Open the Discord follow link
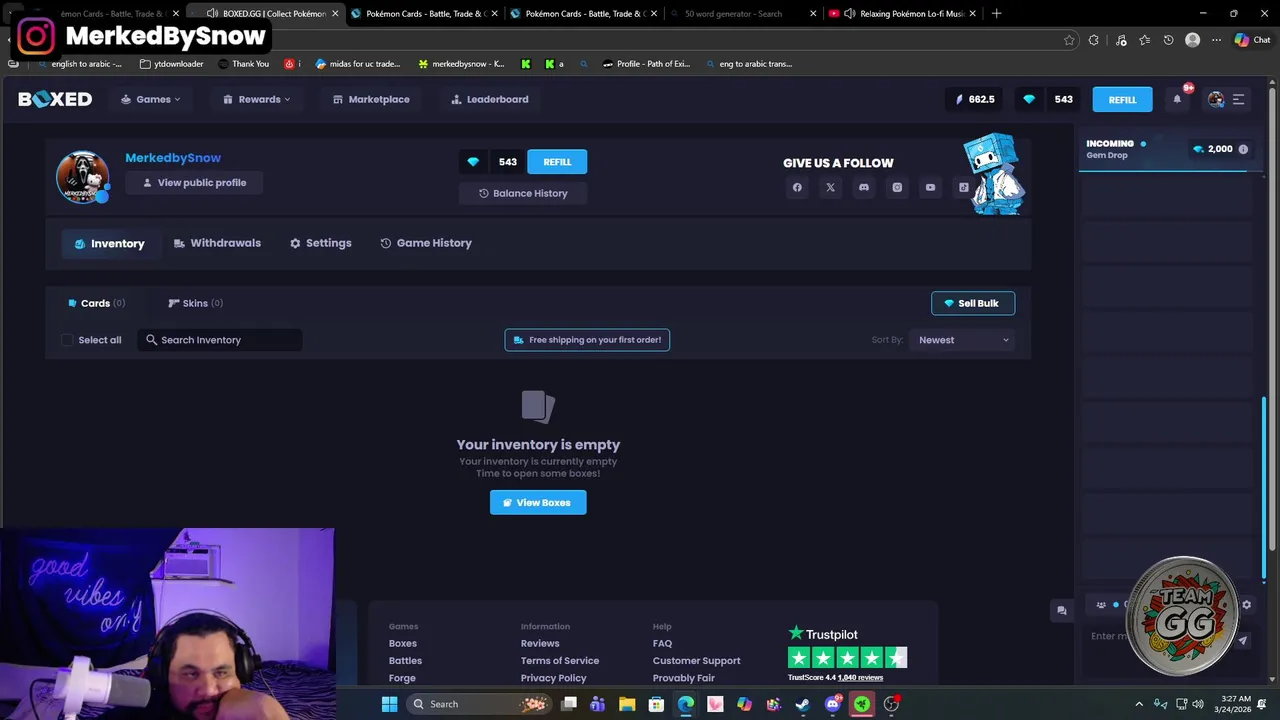The height and width of the screenshot is (720, 1280). click(x=864, y=187)
